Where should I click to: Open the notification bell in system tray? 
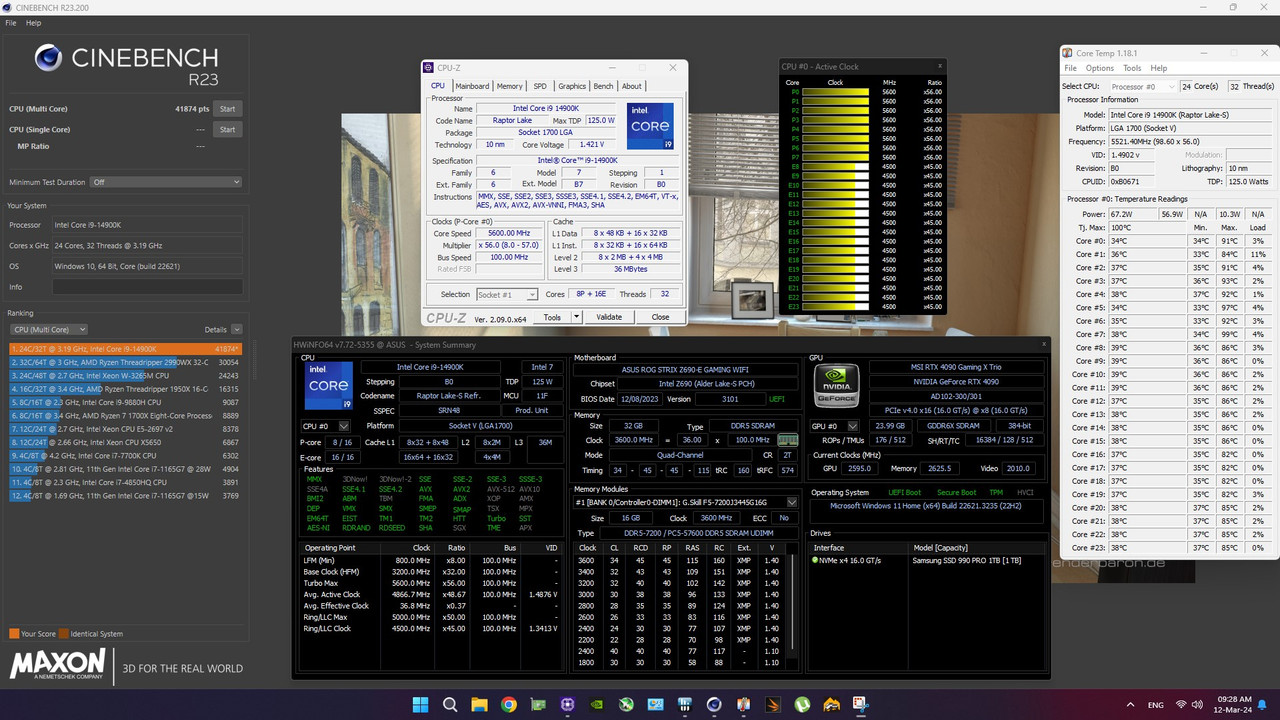pyautogui.click(x=1261, y=705)
